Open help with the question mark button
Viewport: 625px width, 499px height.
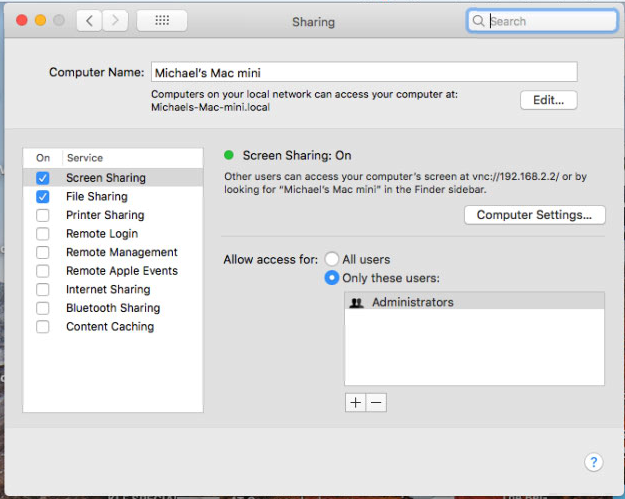(x=594, y=462)
